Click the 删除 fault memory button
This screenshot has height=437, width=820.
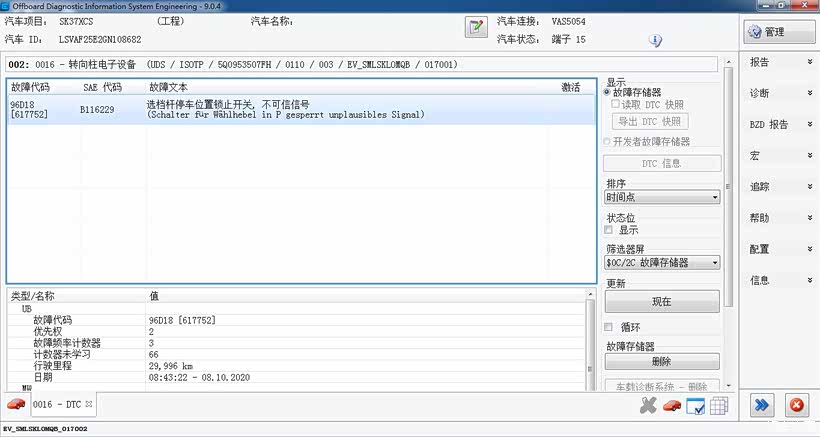[662, 361]
